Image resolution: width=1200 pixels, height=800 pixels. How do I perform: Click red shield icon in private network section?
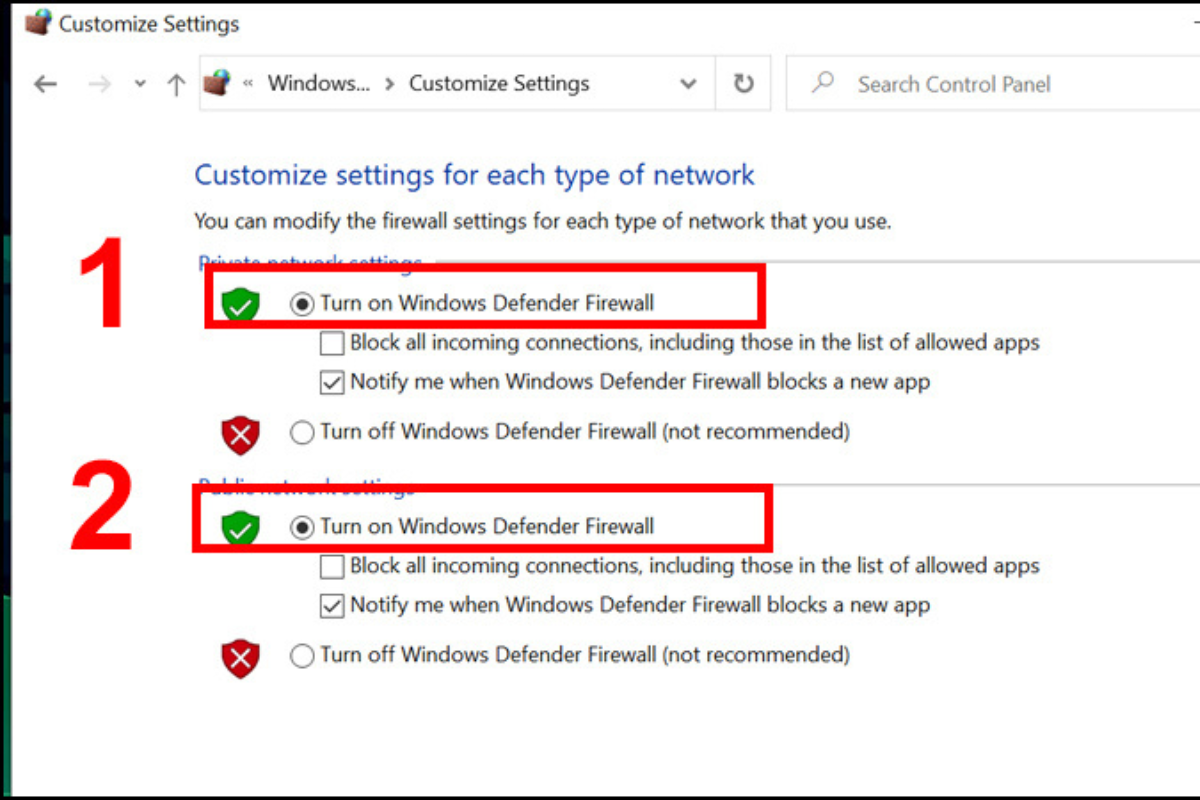click(240, 434)
